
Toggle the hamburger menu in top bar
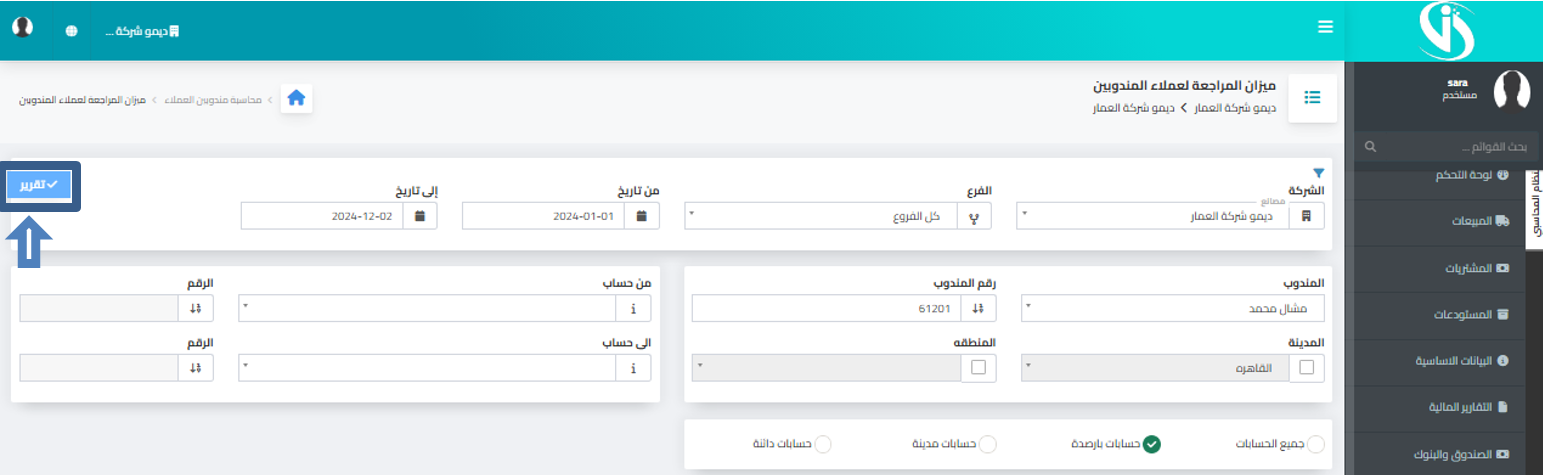pyautogui.click(x=1325, y=27)
